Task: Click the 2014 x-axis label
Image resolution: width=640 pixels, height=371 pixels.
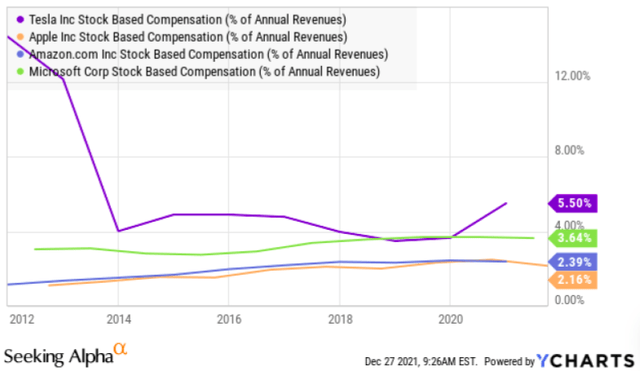Action: coord(119,319)
